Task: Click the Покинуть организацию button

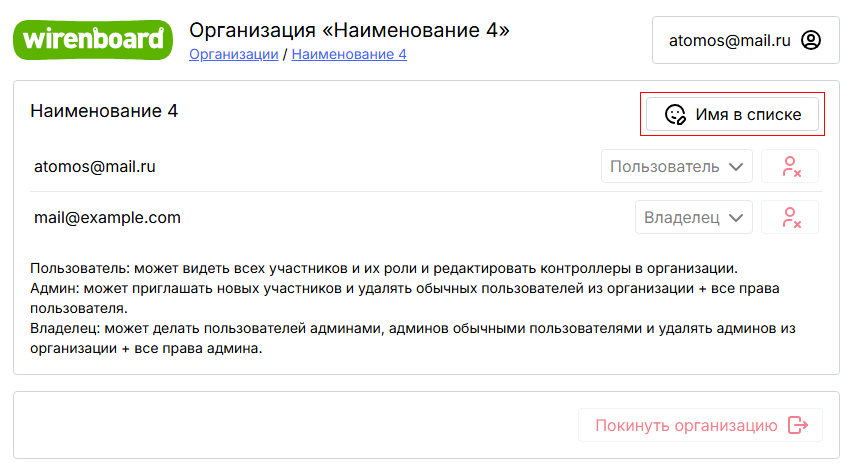Action: point(701,425)
